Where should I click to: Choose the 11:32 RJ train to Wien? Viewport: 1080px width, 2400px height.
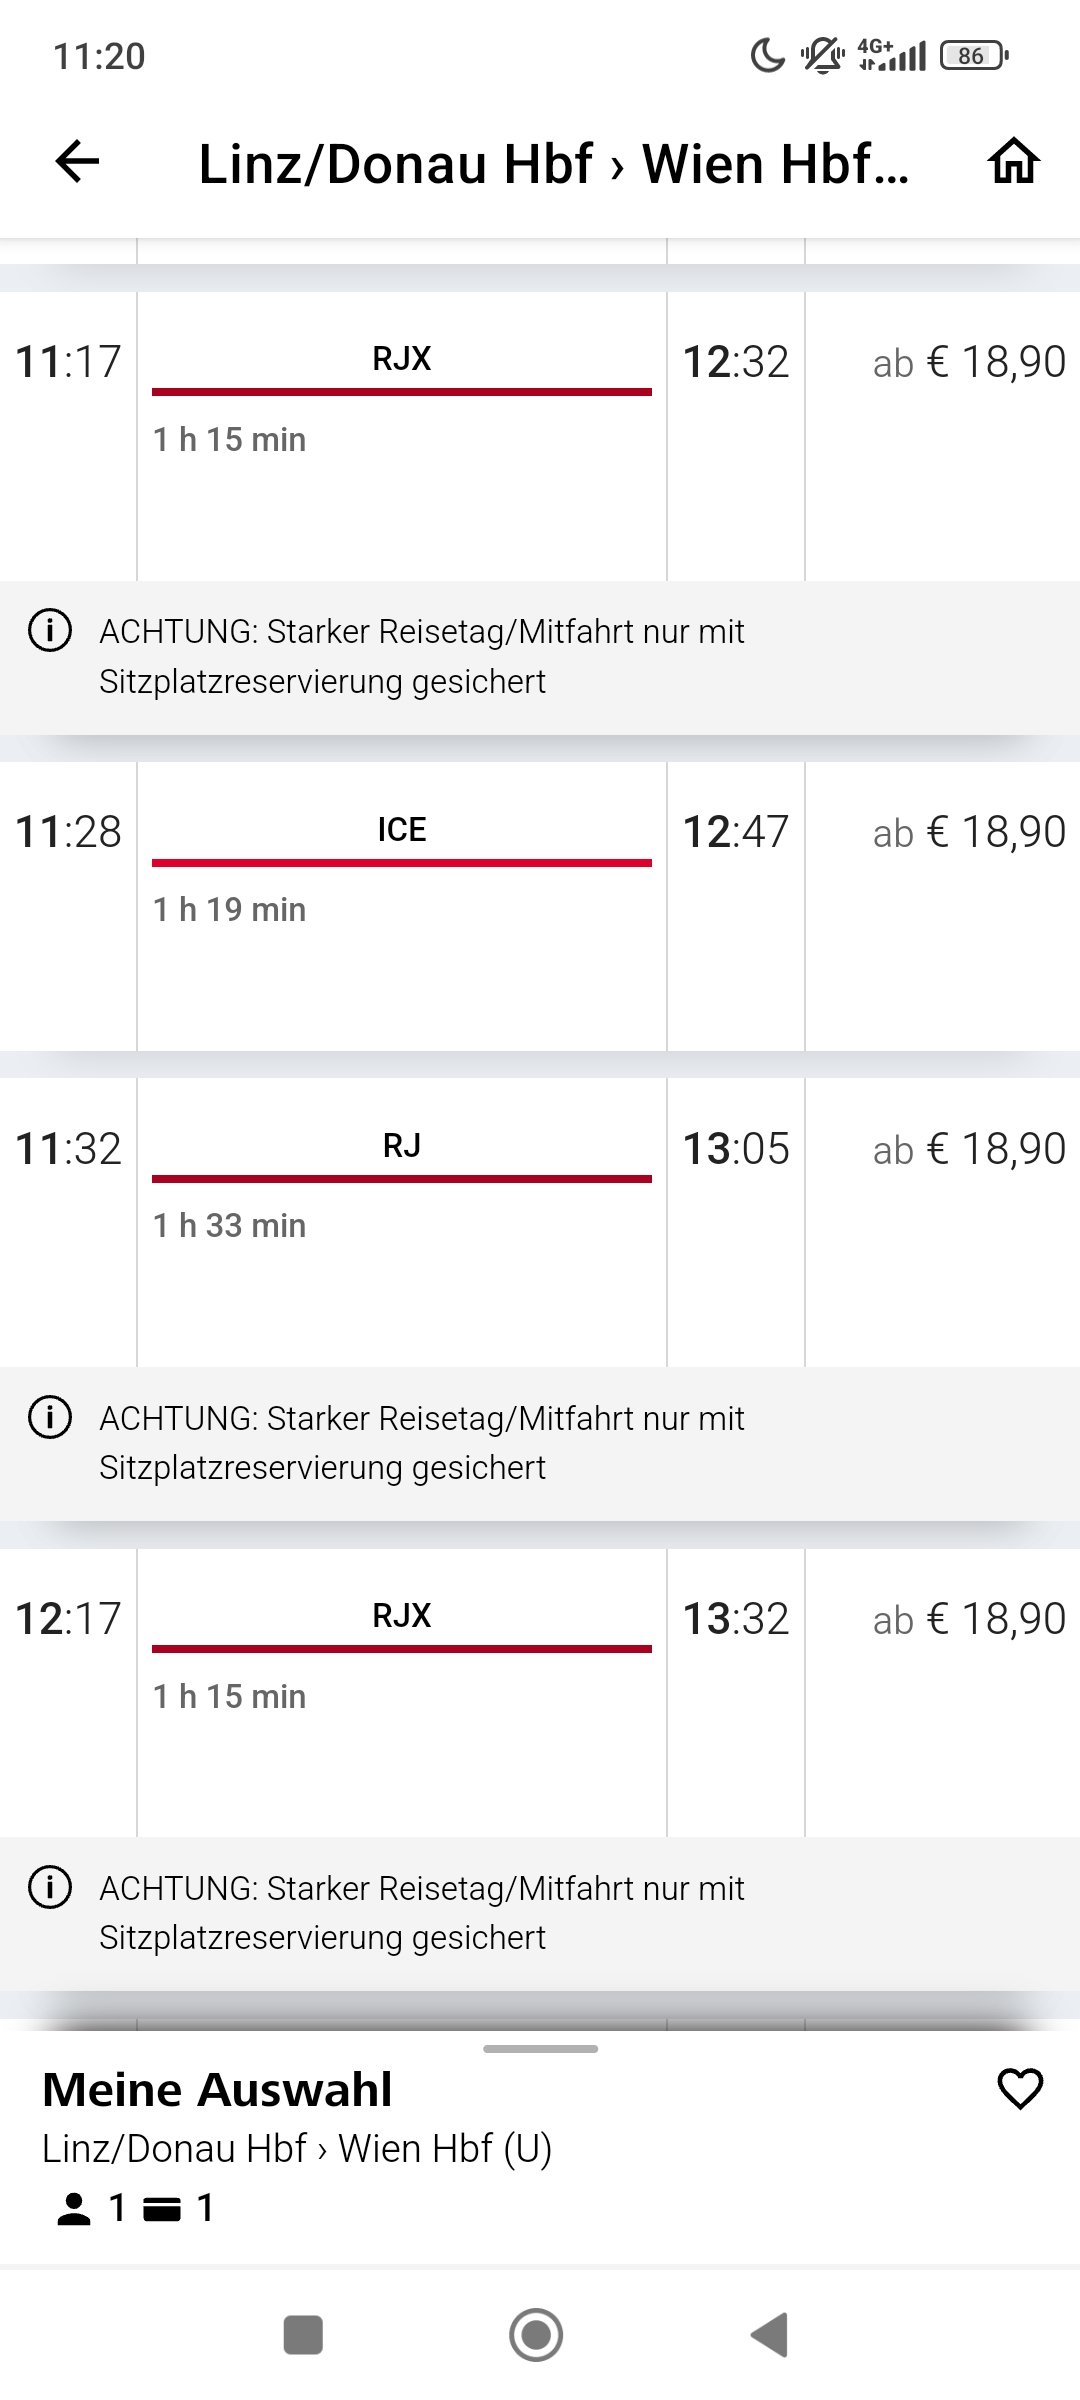[540, 1222]
